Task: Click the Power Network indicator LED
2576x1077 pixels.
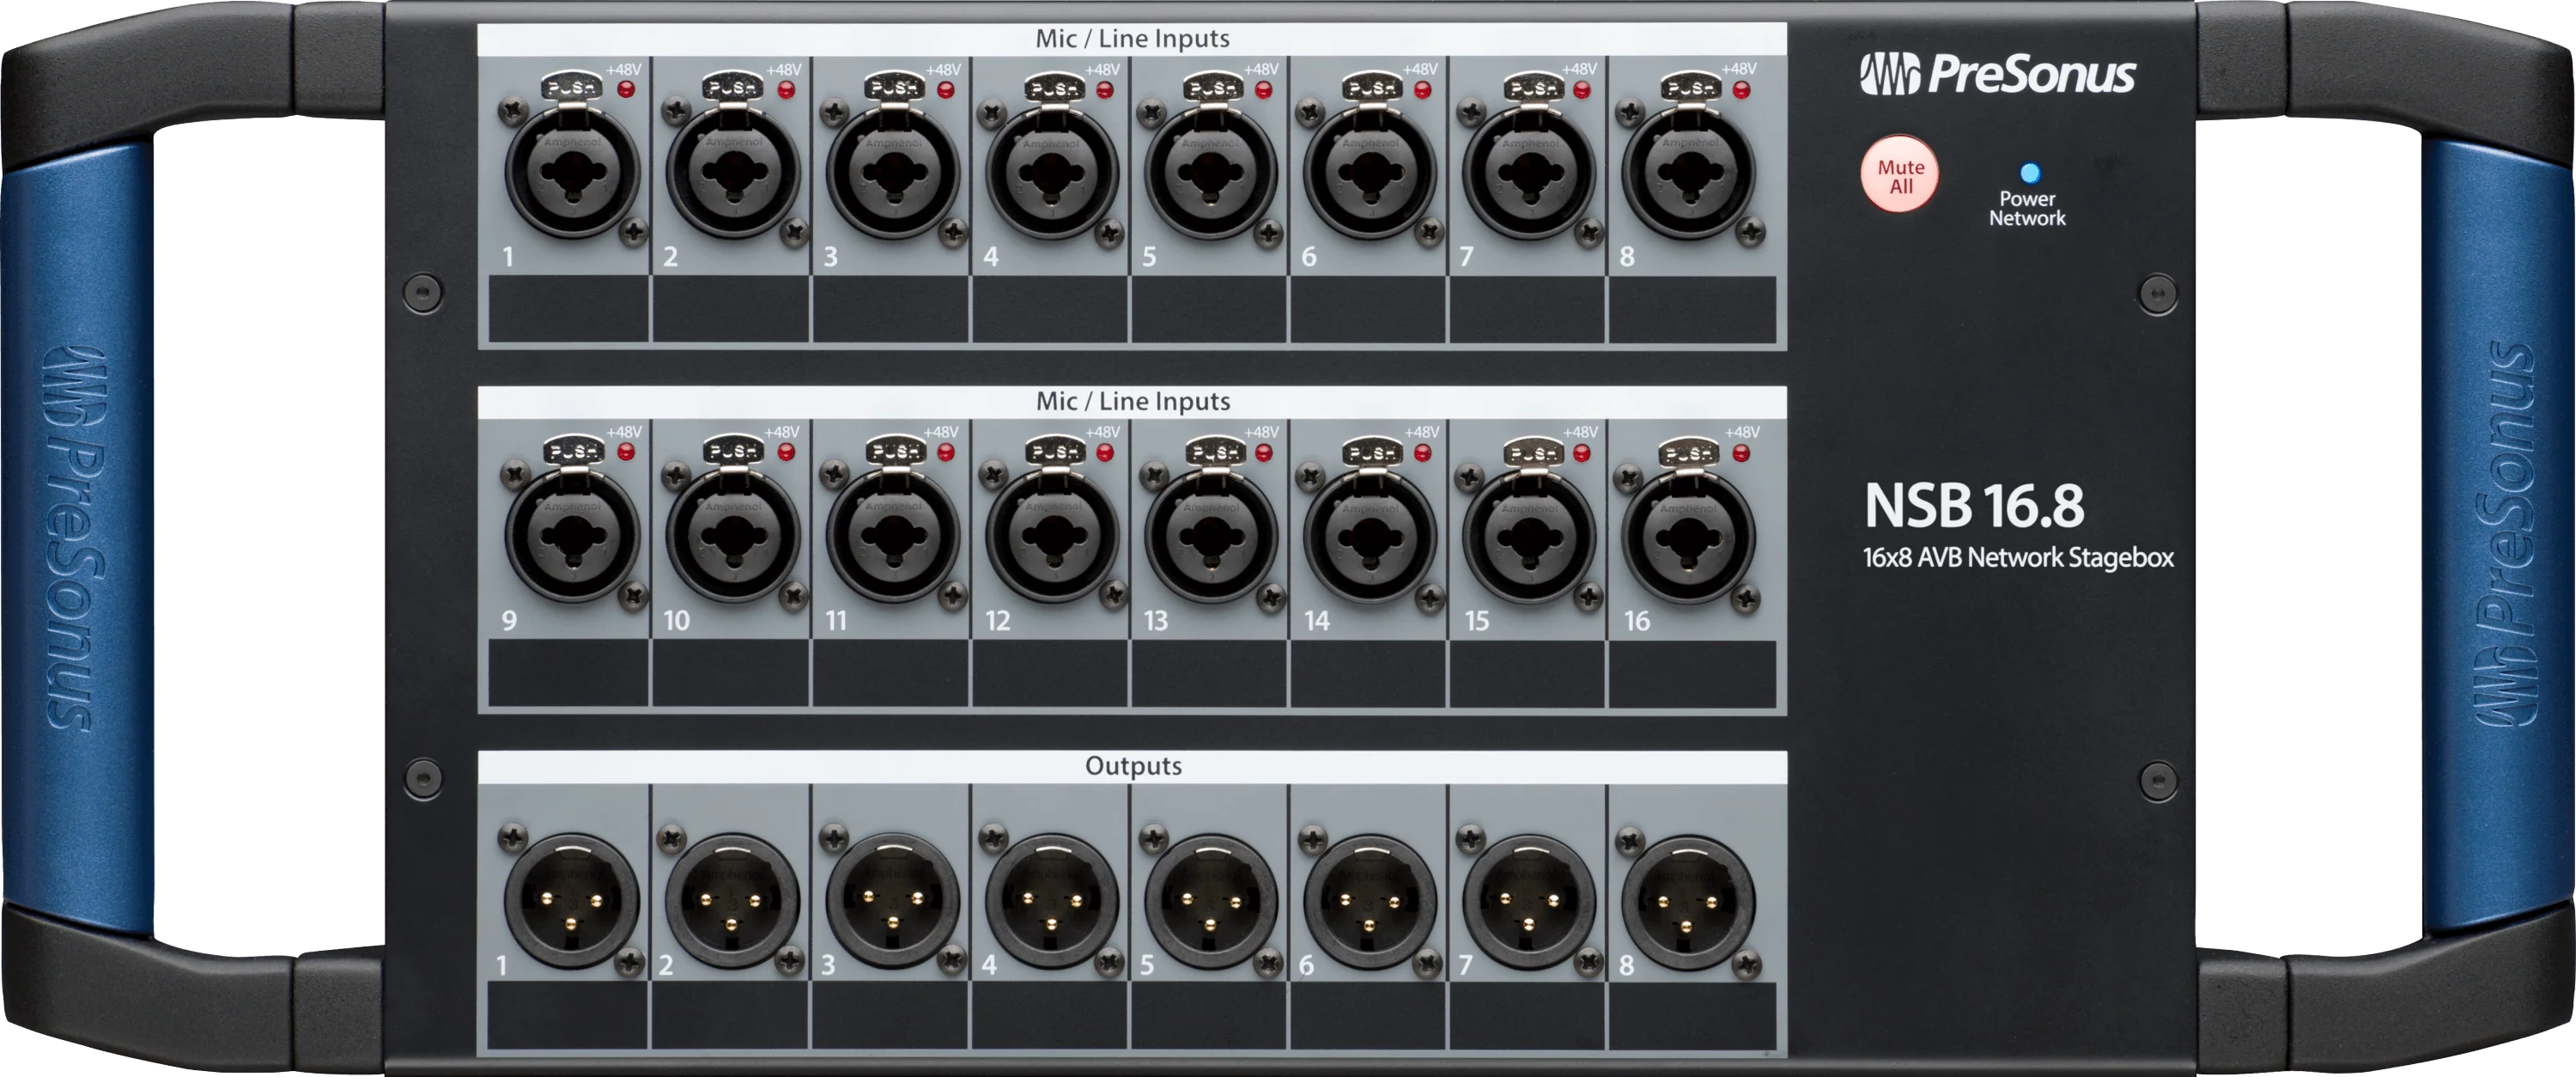Action: (x=2028, y=172)
